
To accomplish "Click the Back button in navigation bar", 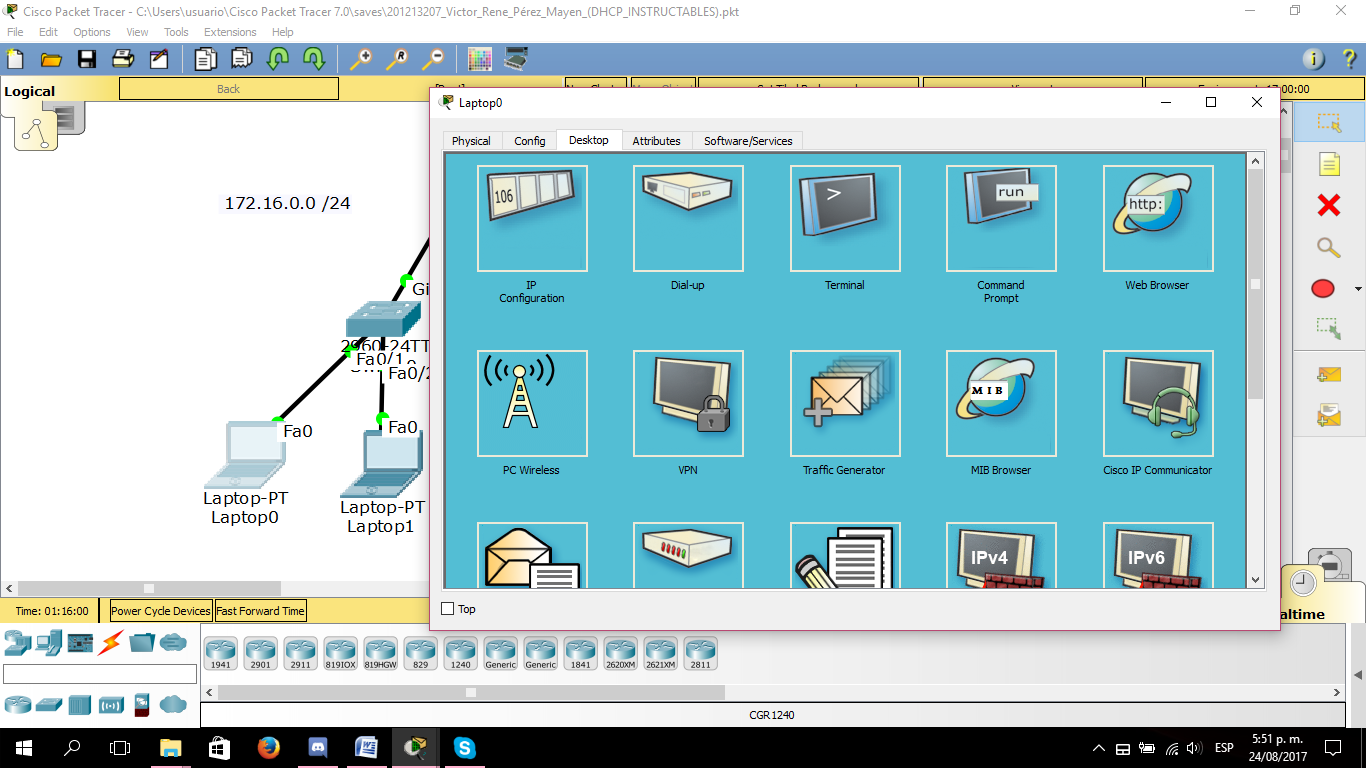I will (x=229, y=89).
